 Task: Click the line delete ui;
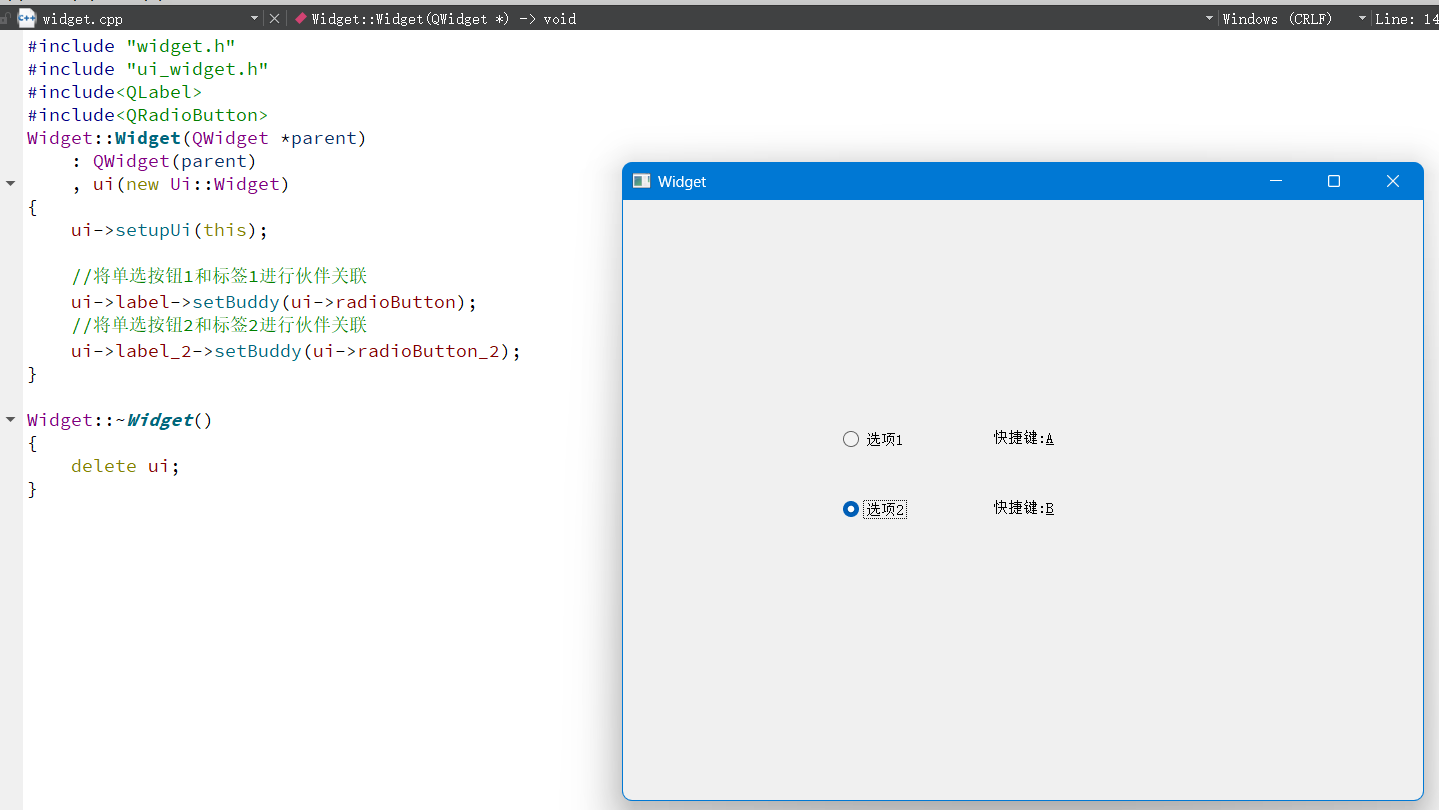coord(125,466)
